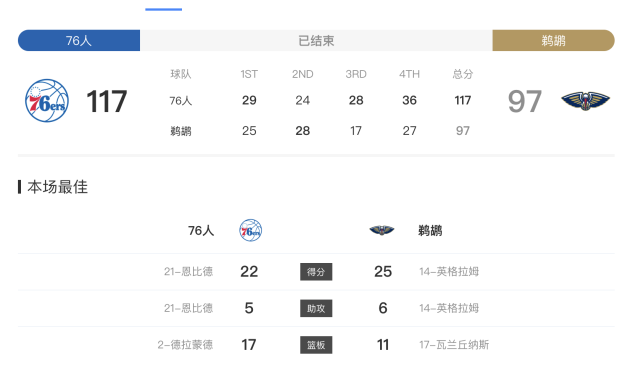The image size is (641, 372).
Task: Open player 2-德拉蒙德 rebounds leader
Action: (185, 345)
